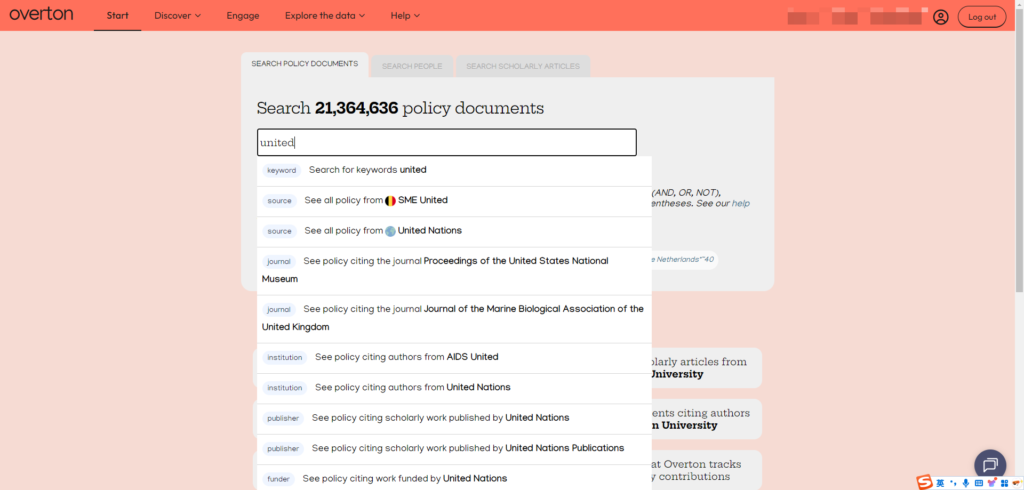The image size is (1024, 490).
Task: Choose the keyword search for united suggestion
Action: [x=367, y=170]
